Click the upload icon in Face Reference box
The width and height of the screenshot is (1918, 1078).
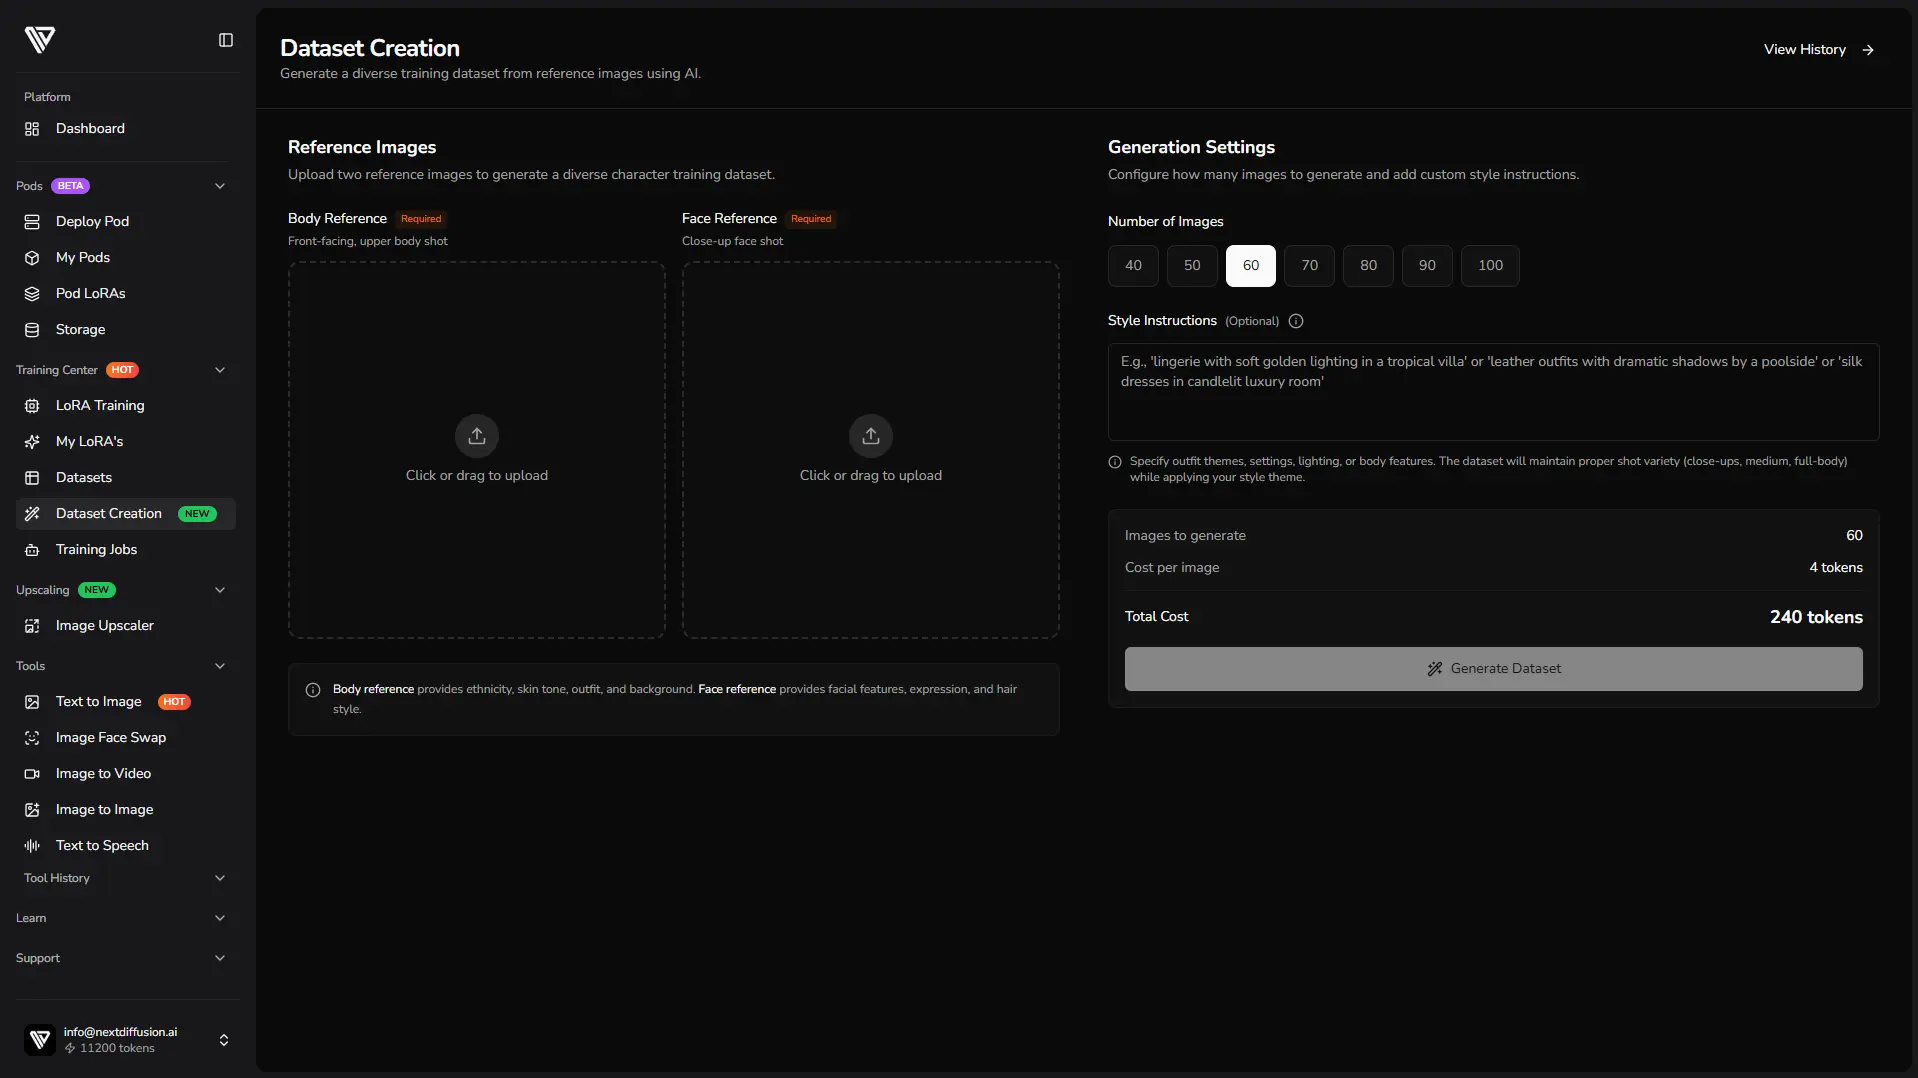pyautogui.click(x=871, y=436)
